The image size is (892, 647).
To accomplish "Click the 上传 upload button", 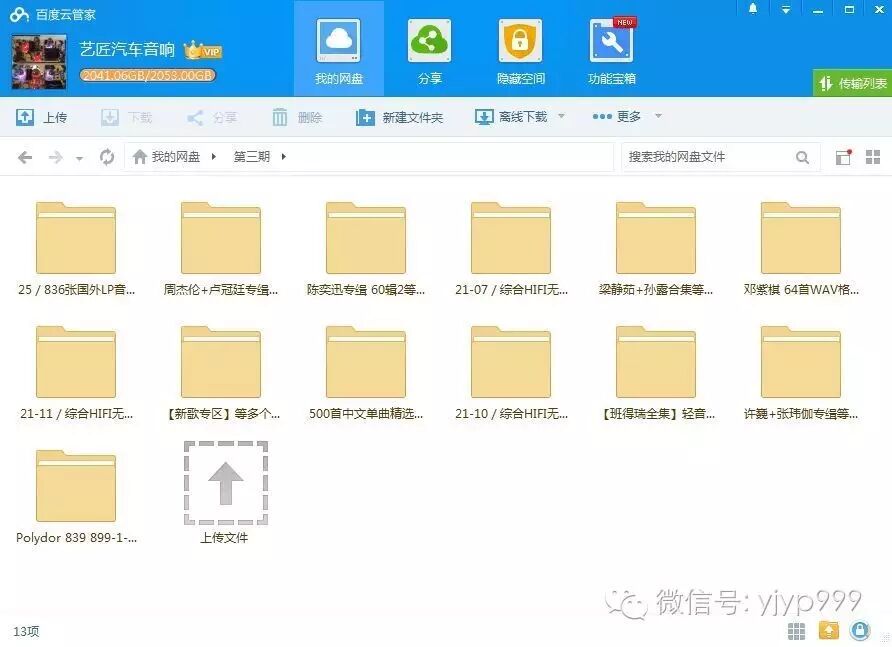I will click(x=41, y=117).
